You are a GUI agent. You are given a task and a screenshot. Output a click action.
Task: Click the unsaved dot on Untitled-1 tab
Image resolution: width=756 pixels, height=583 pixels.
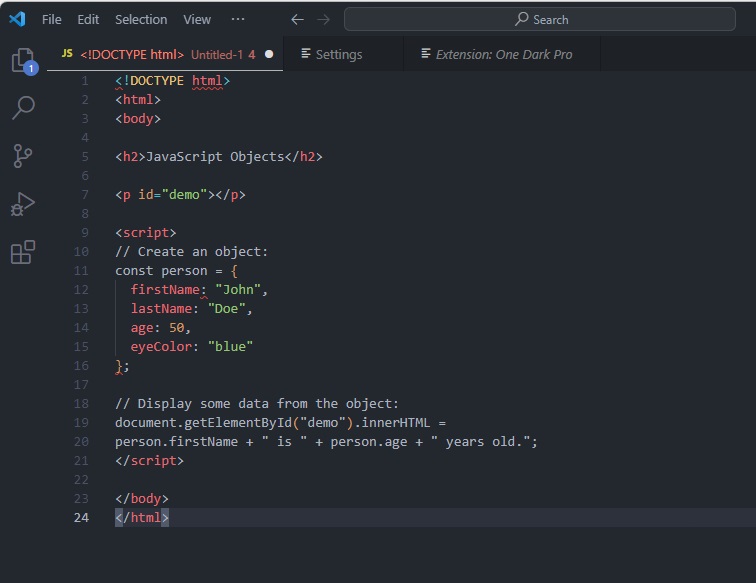point(269,54)
